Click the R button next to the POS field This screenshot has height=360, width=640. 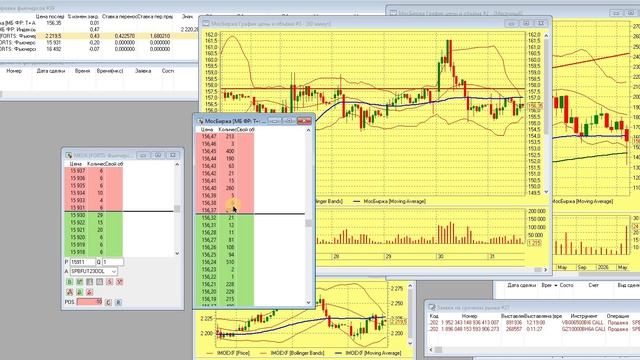point(118,302)
